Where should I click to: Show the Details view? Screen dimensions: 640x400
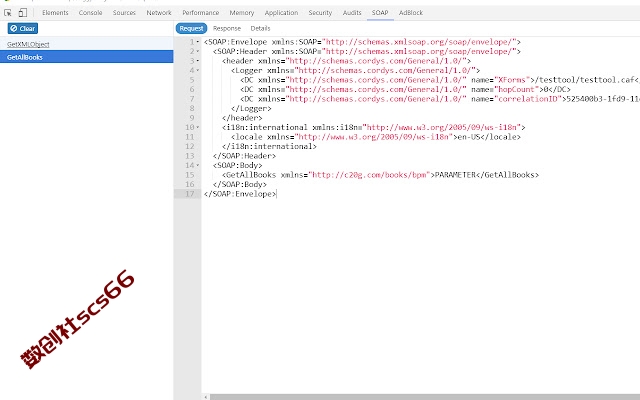(x=260, y=28)
